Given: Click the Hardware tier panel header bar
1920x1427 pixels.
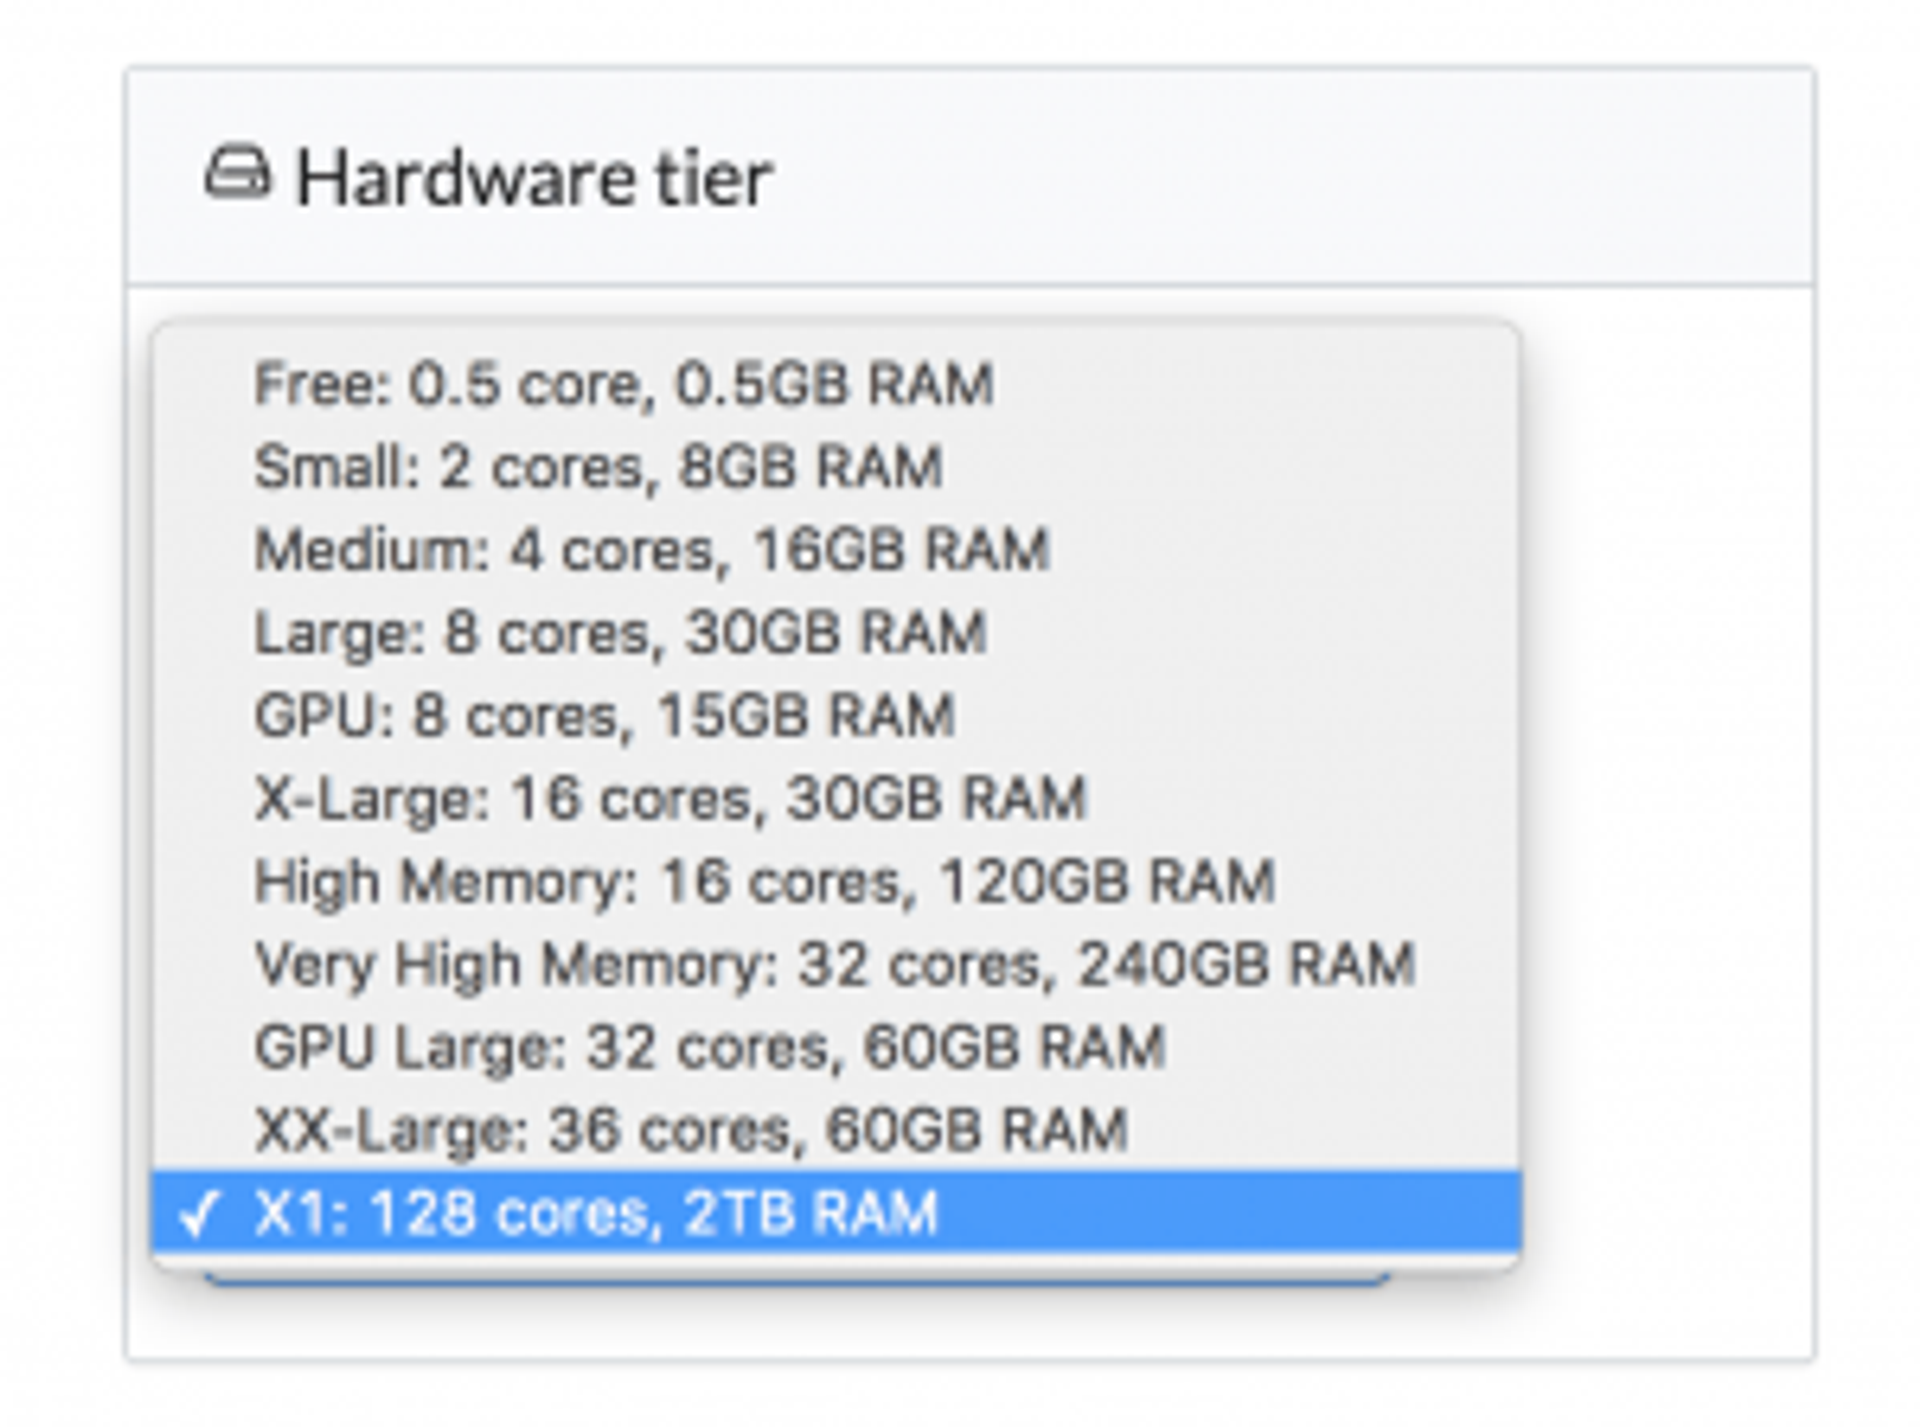Looking at the screenshot, I should [x=970, y=176].
